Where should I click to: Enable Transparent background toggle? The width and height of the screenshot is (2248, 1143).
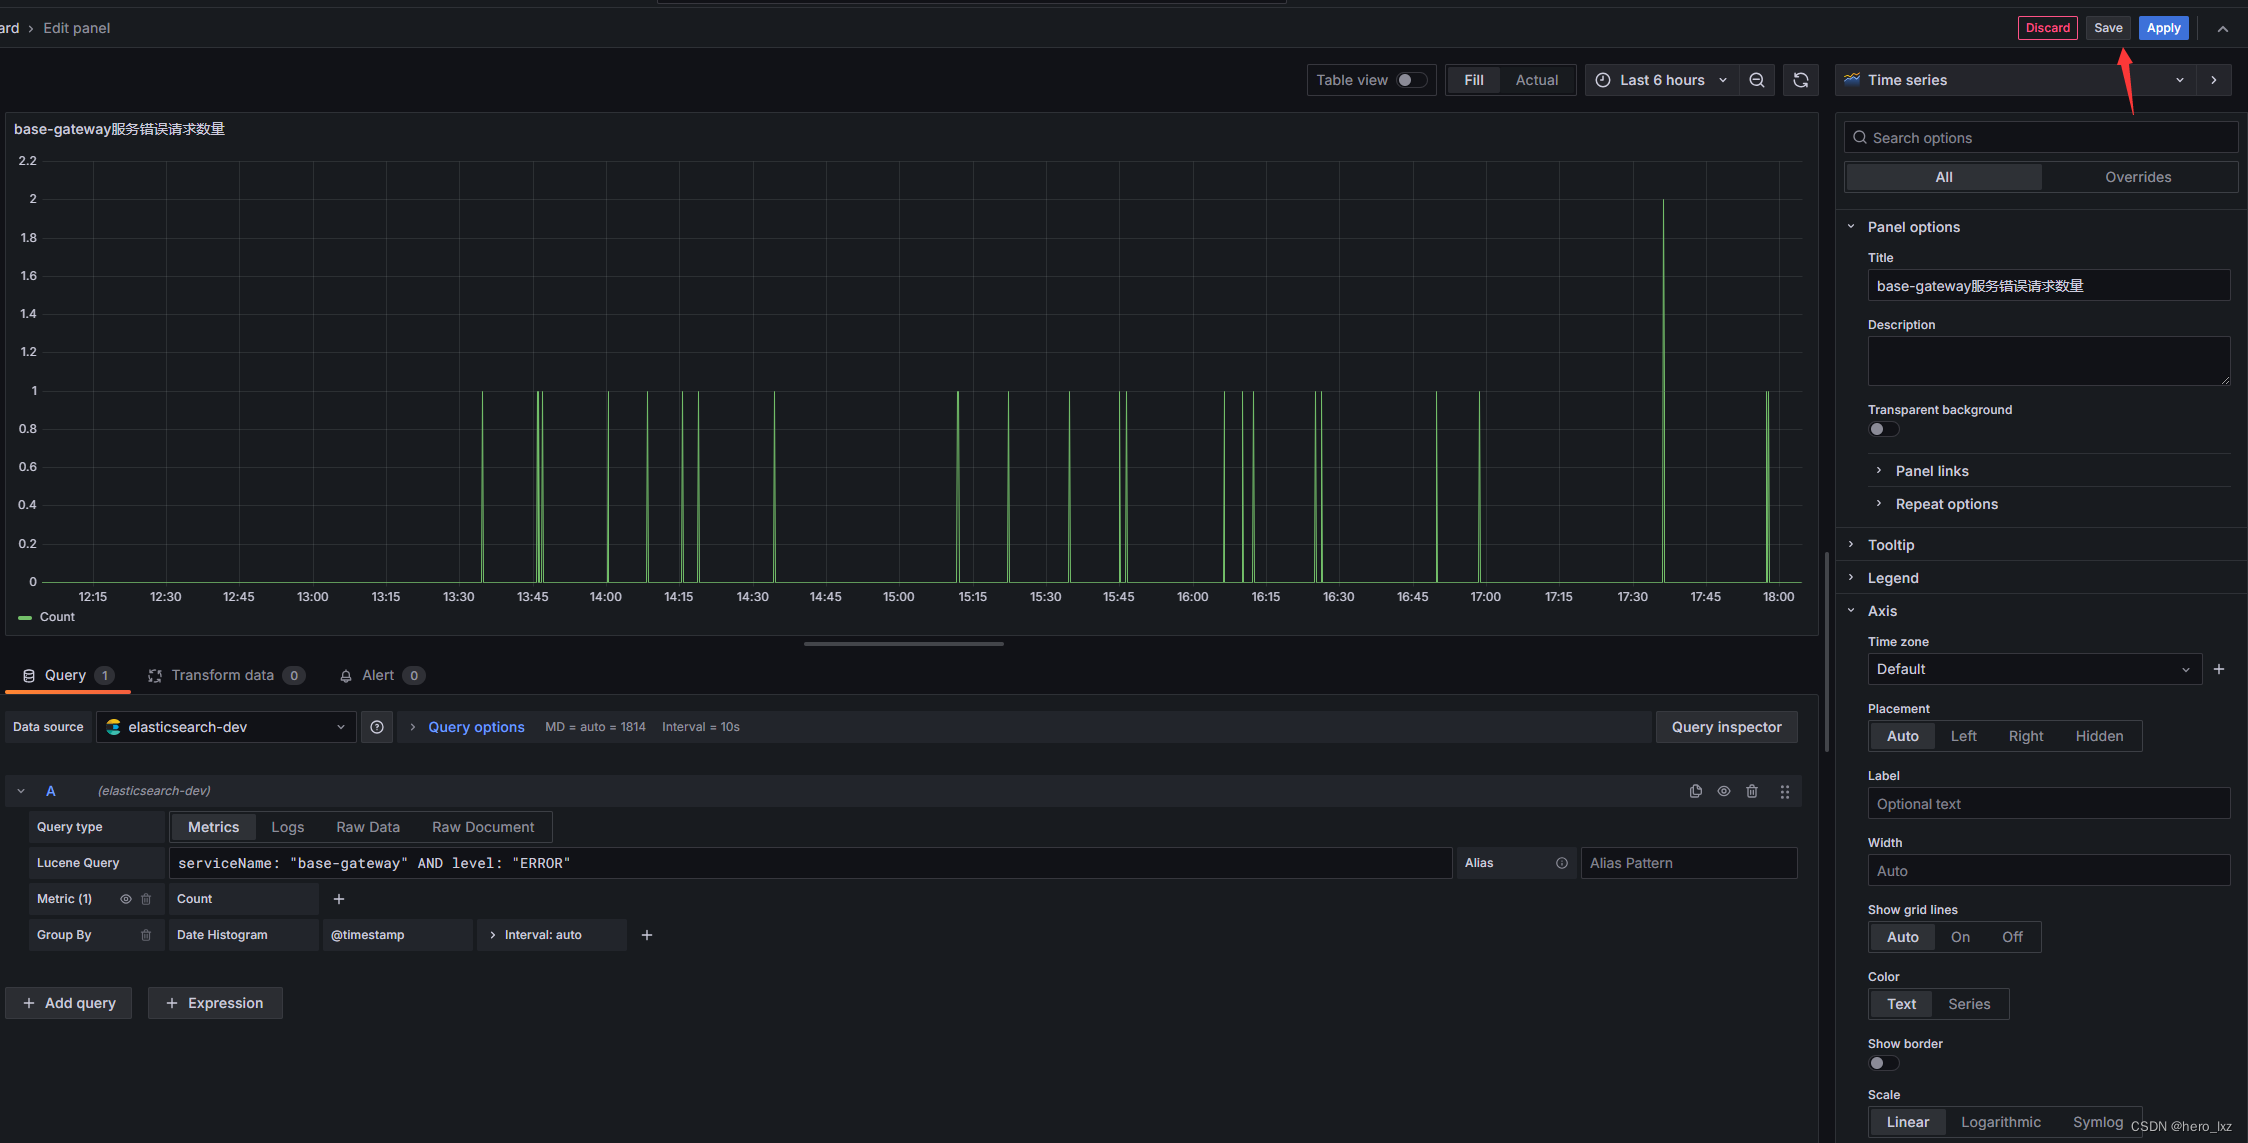tap(1883, 428)
